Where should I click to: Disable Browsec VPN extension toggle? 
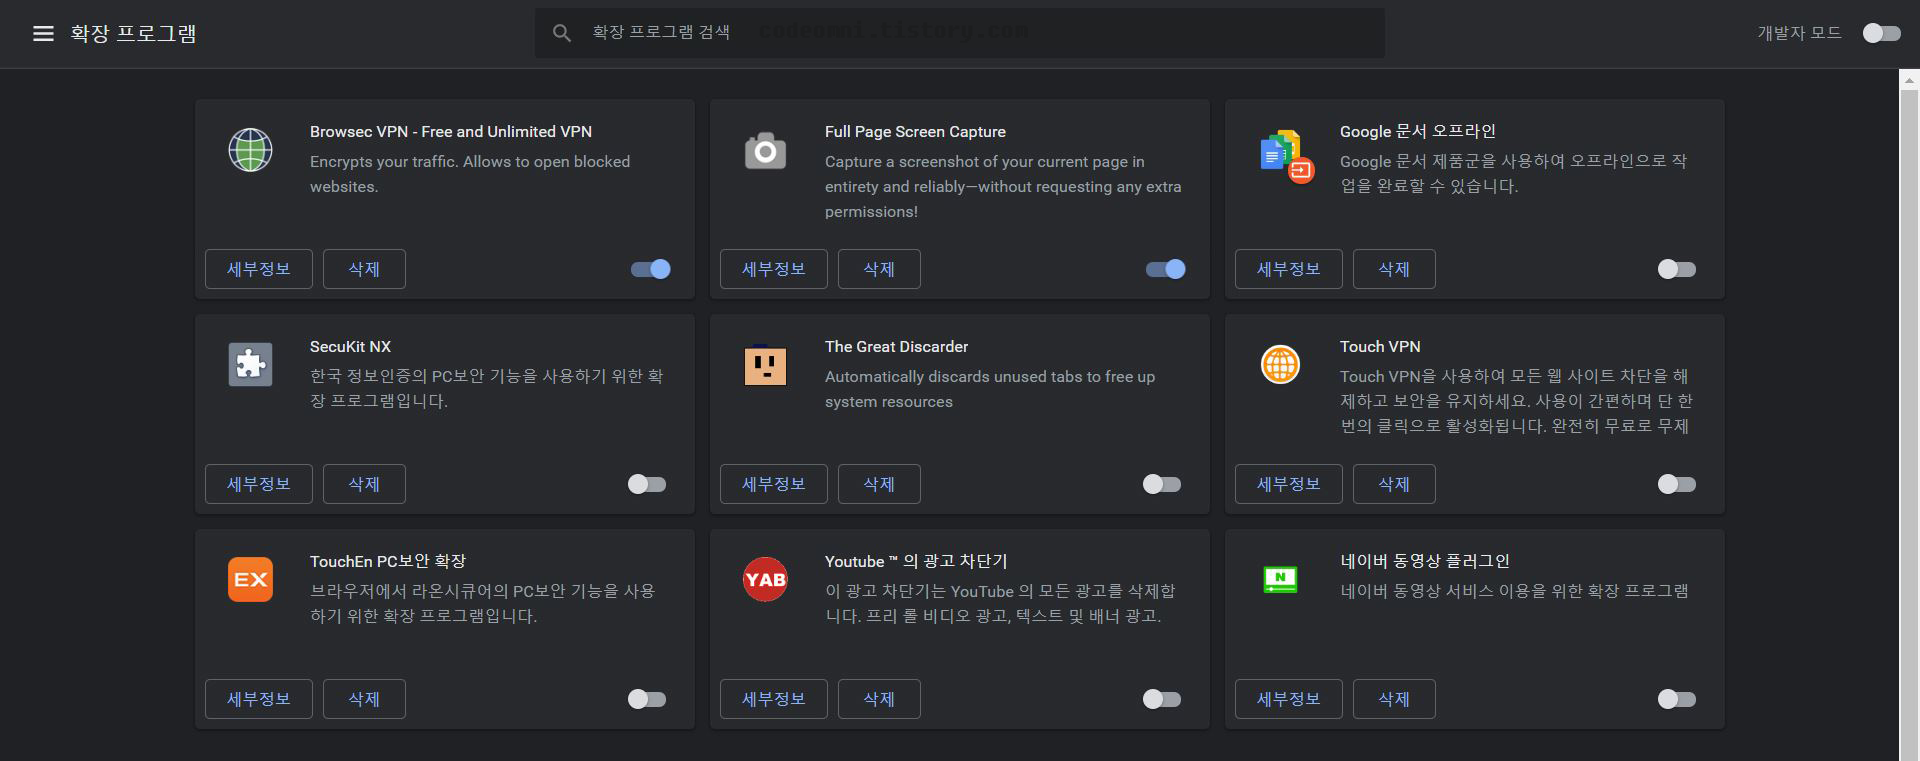(651, 269)
